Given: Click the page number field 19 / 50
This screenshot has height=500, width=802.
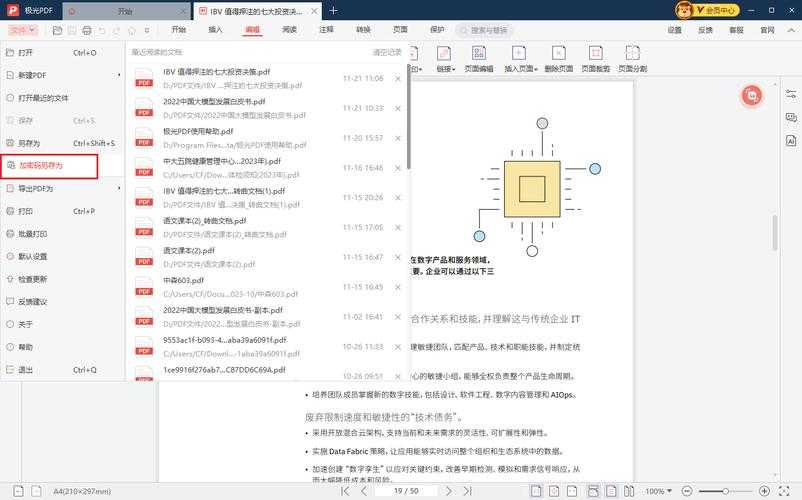Looking at the screenshot, I should [406, 491].
